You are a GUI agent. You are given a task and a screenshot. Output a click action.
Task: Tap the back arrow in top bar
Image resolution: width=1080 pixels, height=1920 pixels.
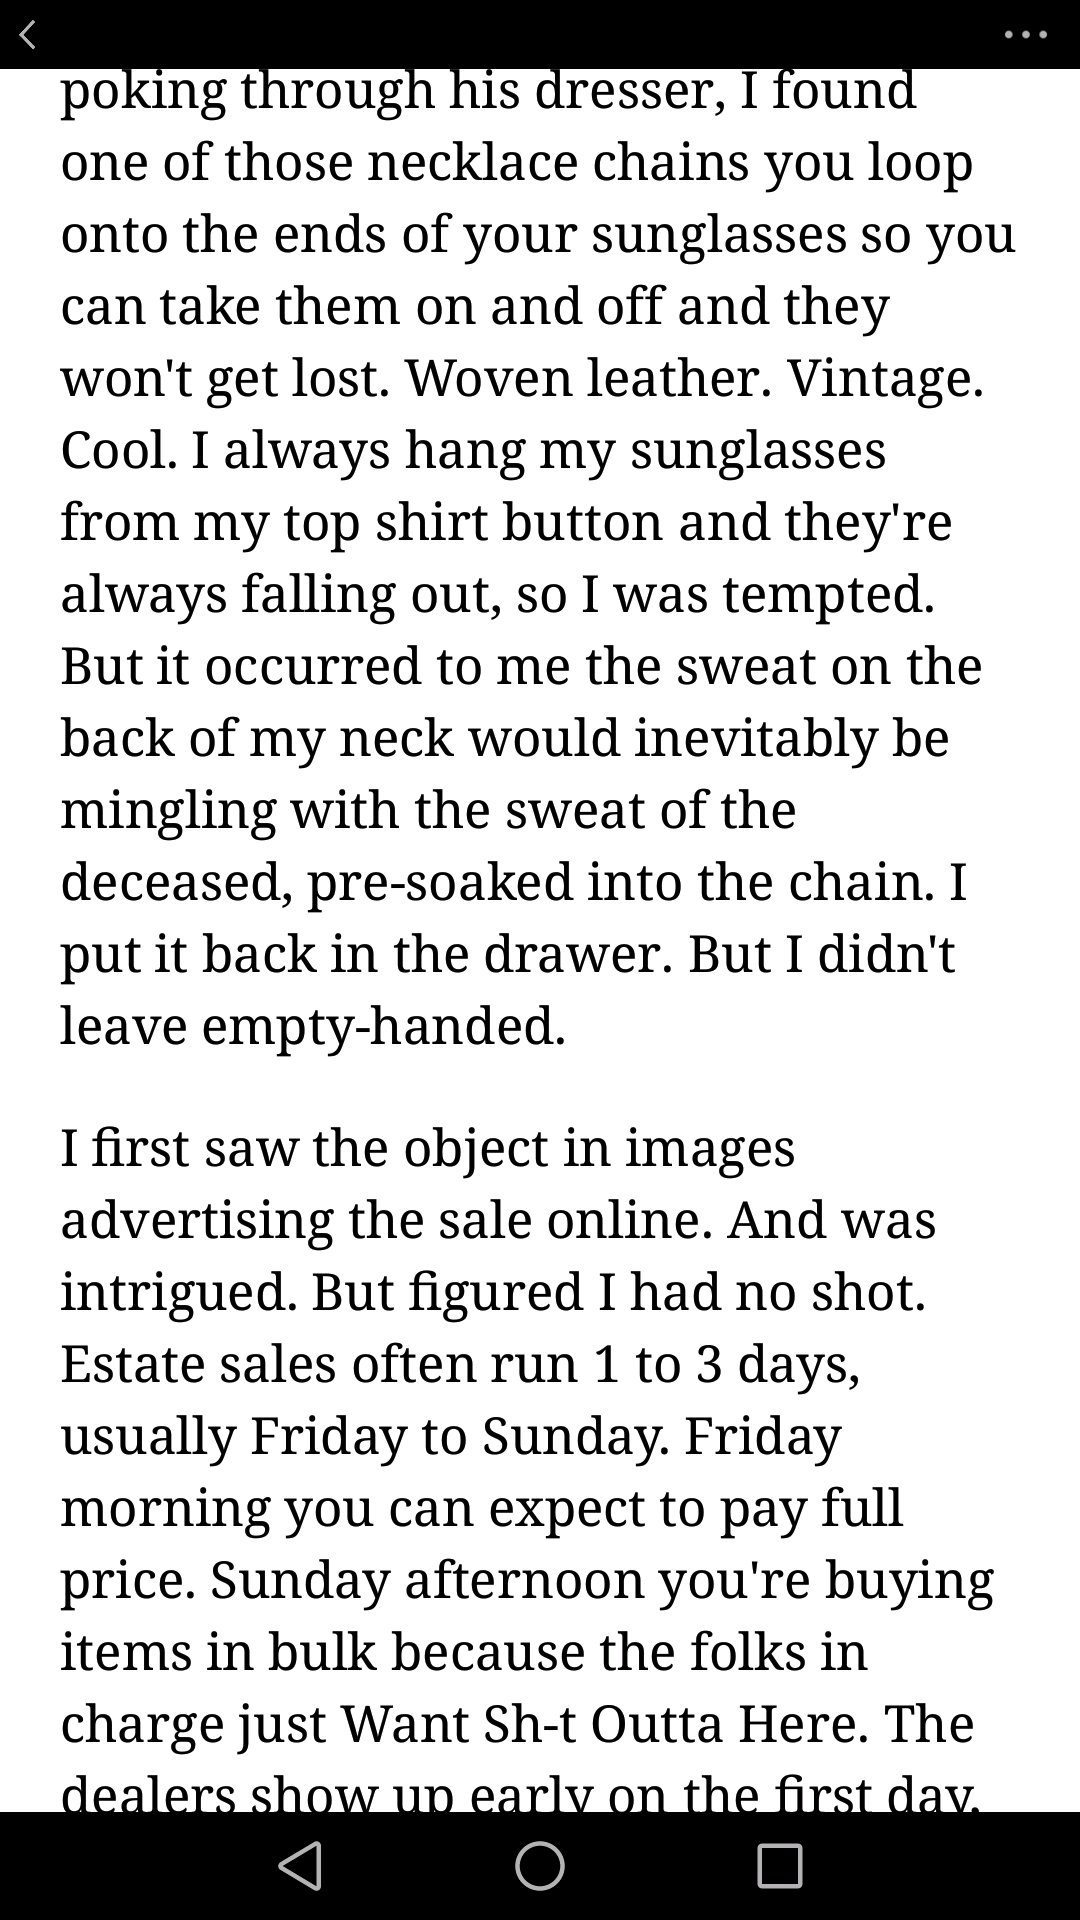(x=28, y=36)
